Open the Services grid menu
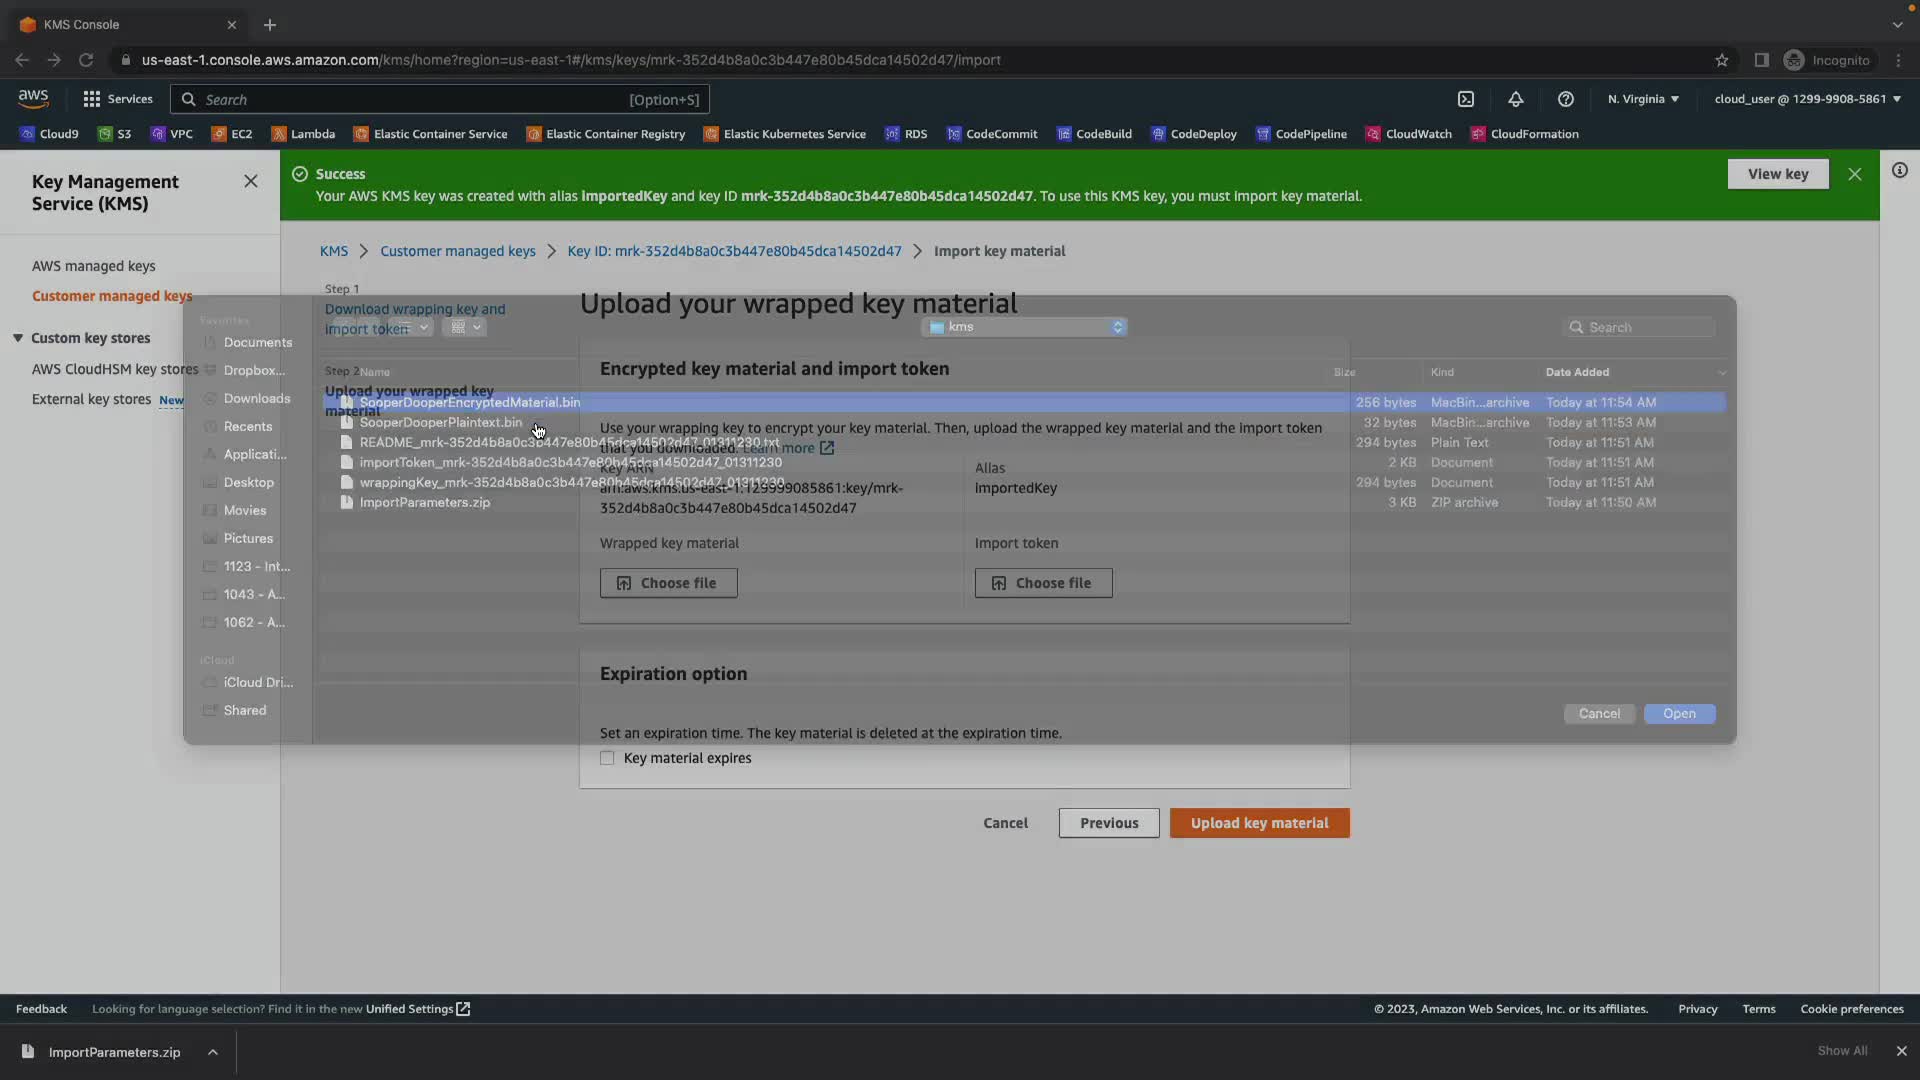 click(118, 99)
